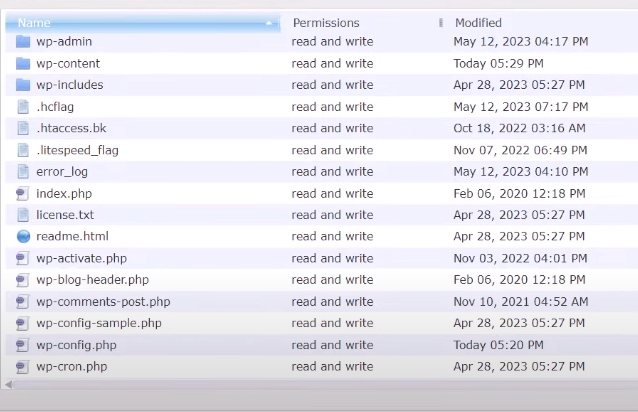This screenshot has width=638, height=412.
Task: Click the license.txt document icon
Action: [x=23, y=215]
